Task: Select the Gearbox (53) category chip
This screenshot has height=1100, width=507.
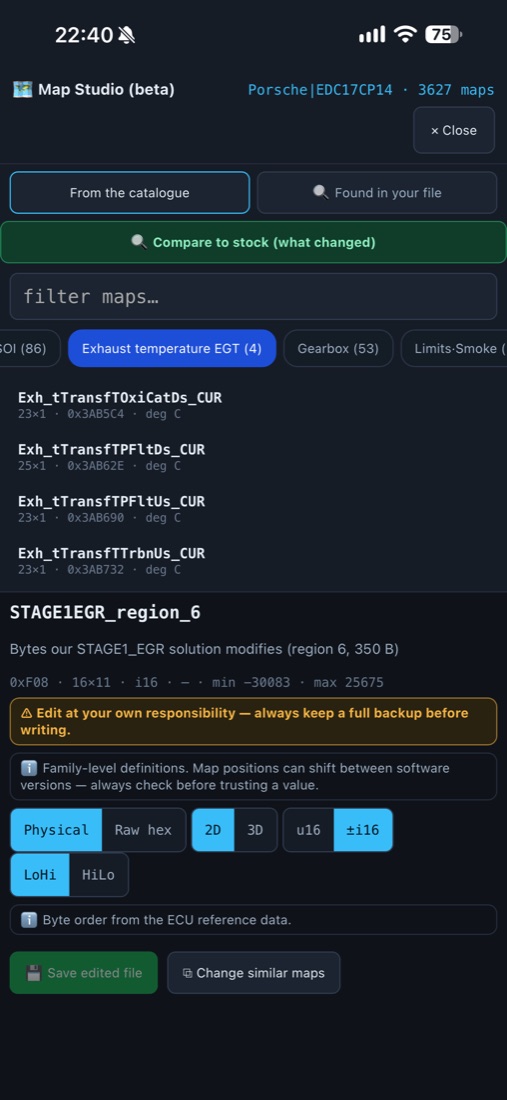Action: coord(338,349)
